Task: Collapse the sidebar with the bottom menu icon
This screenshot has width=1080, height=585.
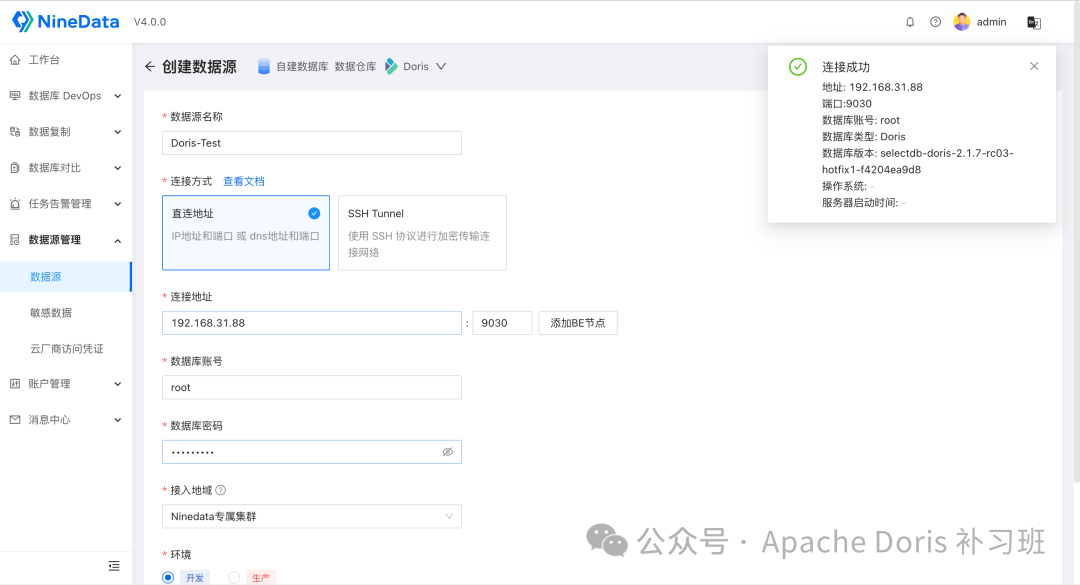Action: 114,566
